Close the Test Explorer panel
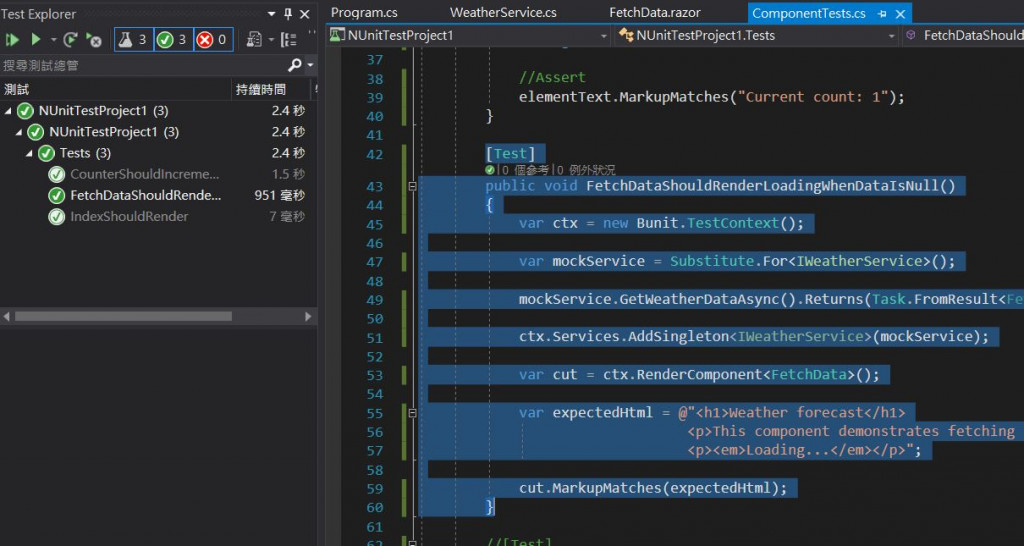Viewport: 1024px width, 546px height. coord(304,14)
